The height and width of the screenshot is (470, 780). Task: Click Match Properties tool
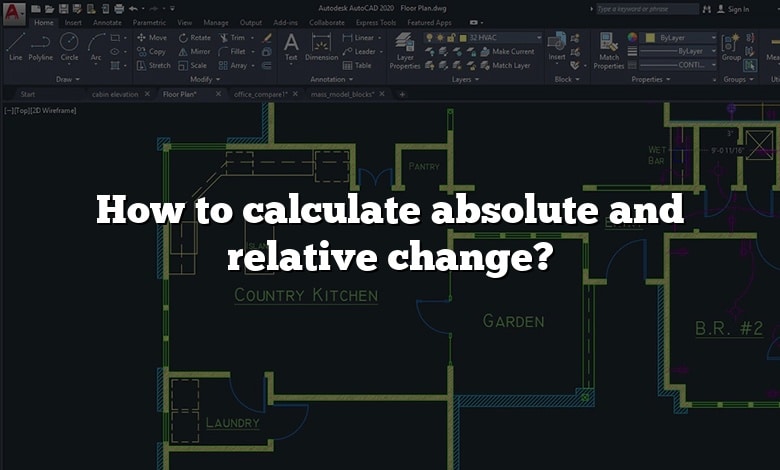pos(609,51)
